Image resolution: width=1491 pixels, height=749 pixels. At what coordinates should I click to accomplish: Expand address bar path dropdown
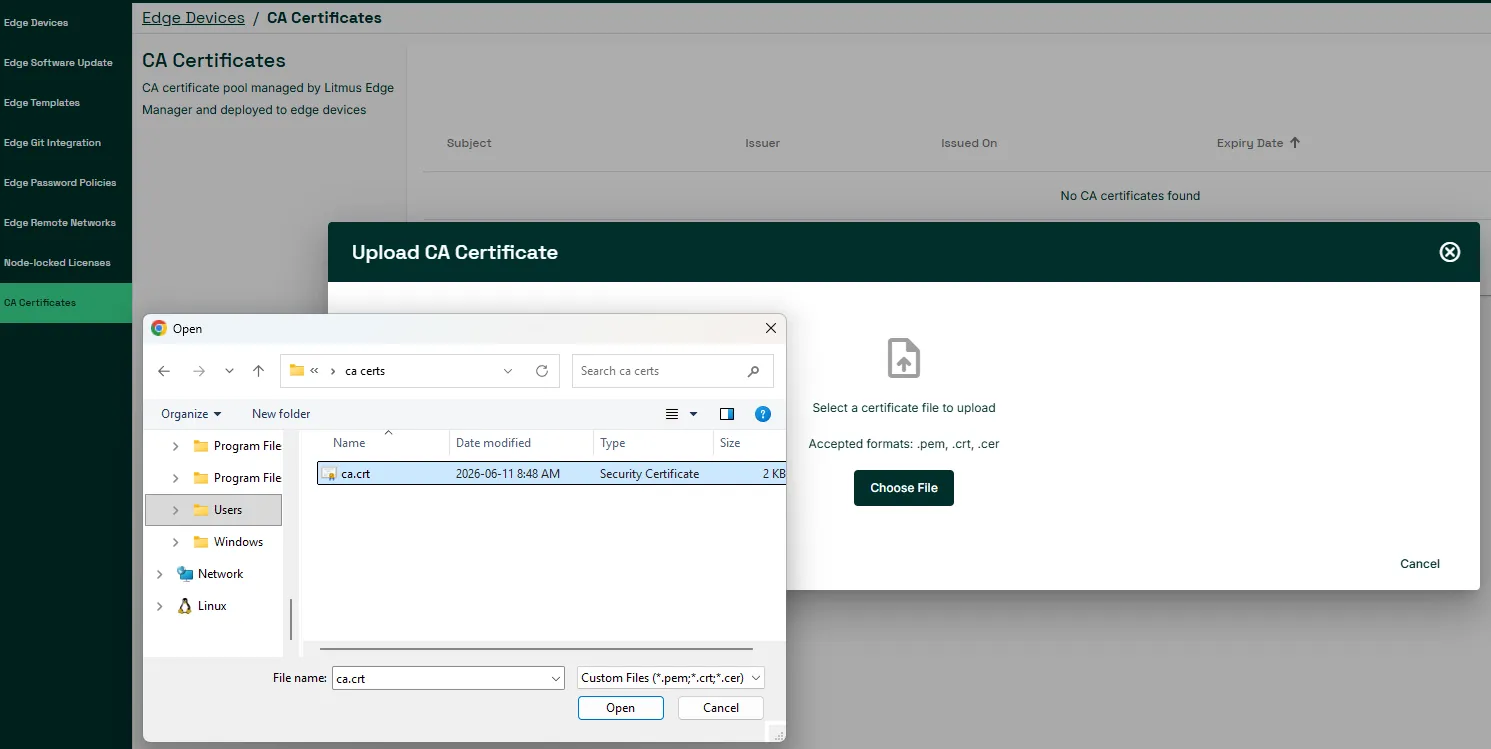[508, 371]
